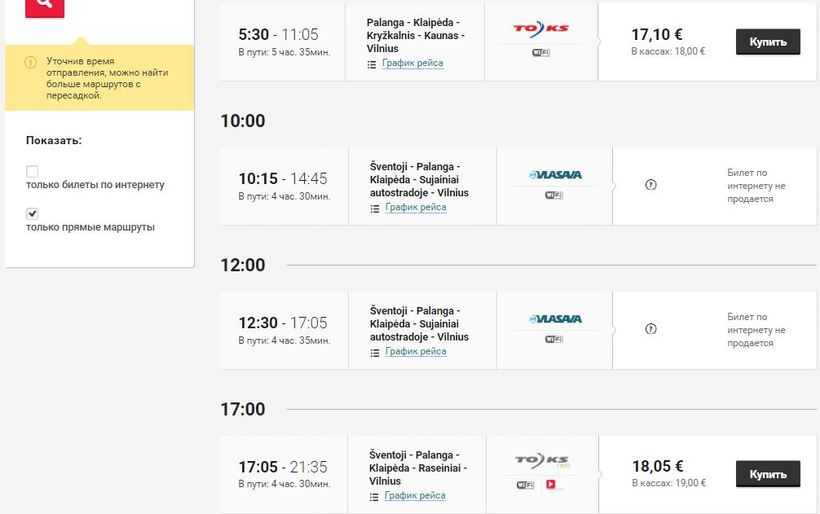This screenshot has width=820, height=514.
Task: Click the video player icon on 17:05 trip
Action: (x=549, y=484)
